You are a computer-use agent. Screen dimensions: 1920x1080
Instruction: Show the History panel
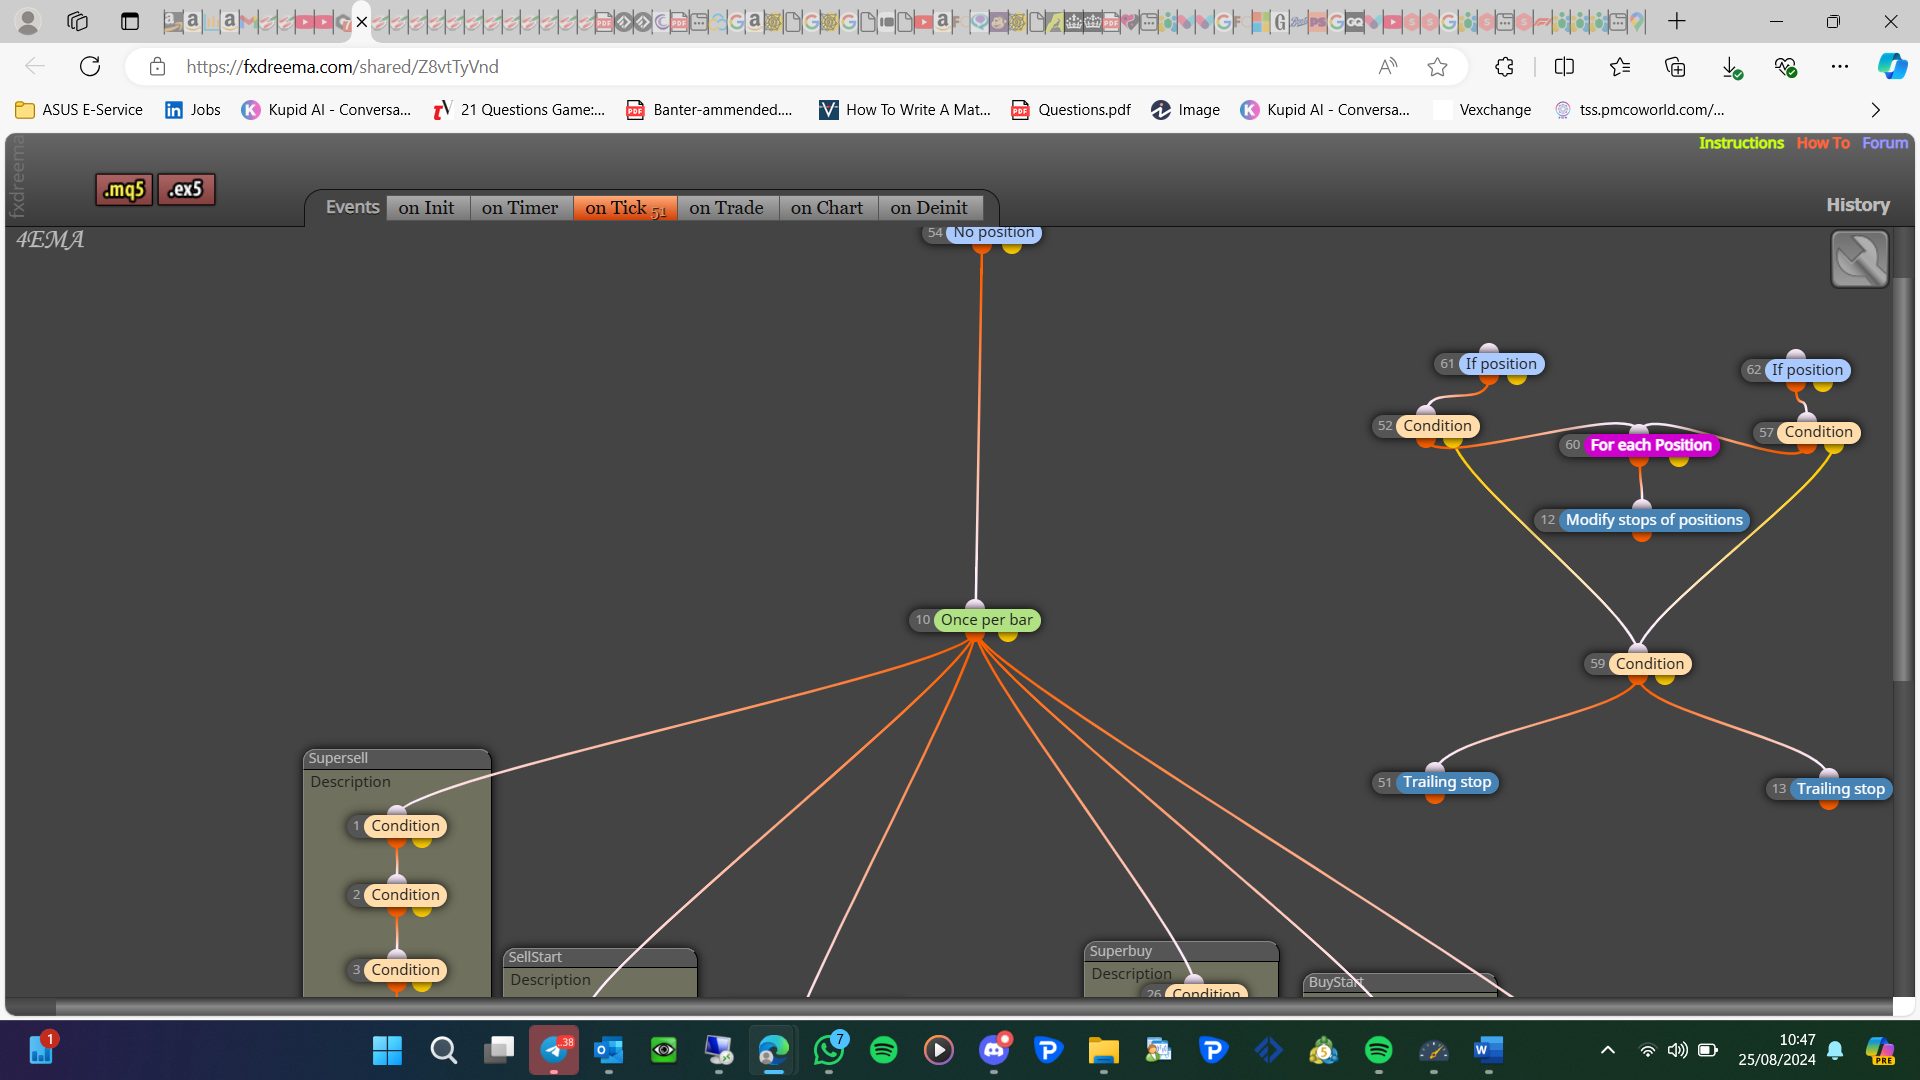coord(1858,205)
